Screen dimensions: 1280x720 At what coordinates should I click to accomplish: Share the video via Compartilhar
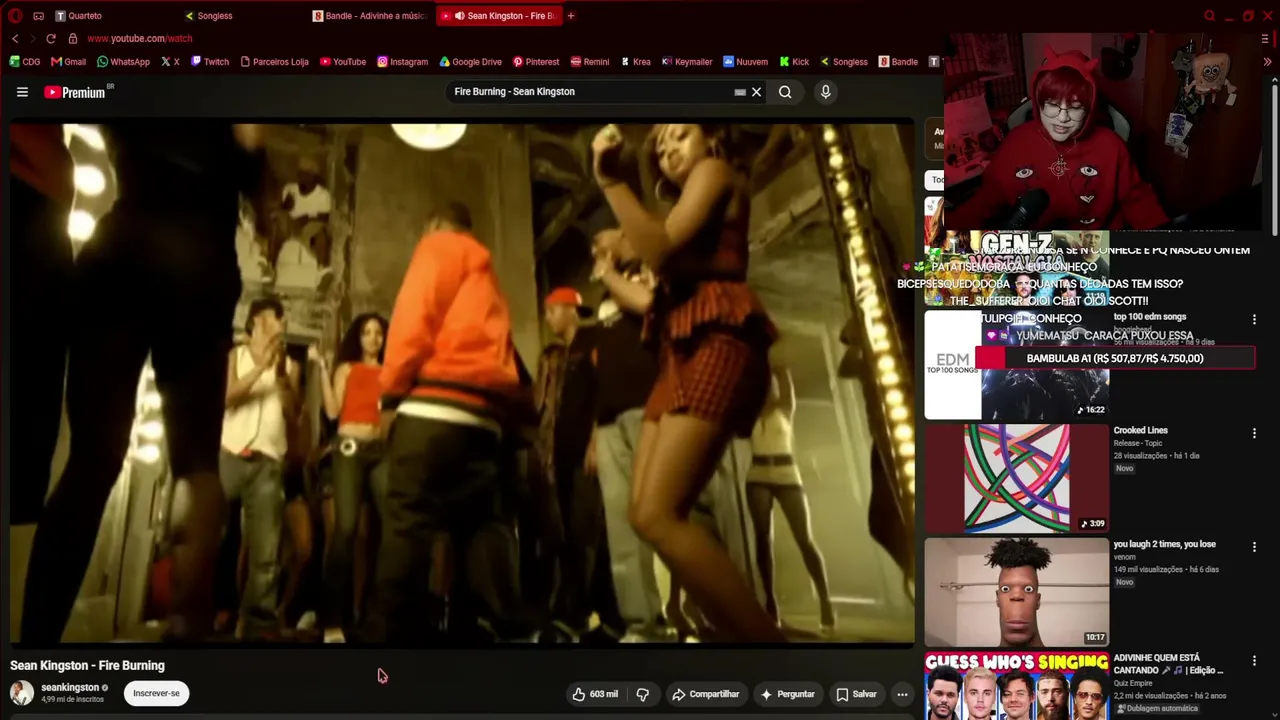coord(706,694)
